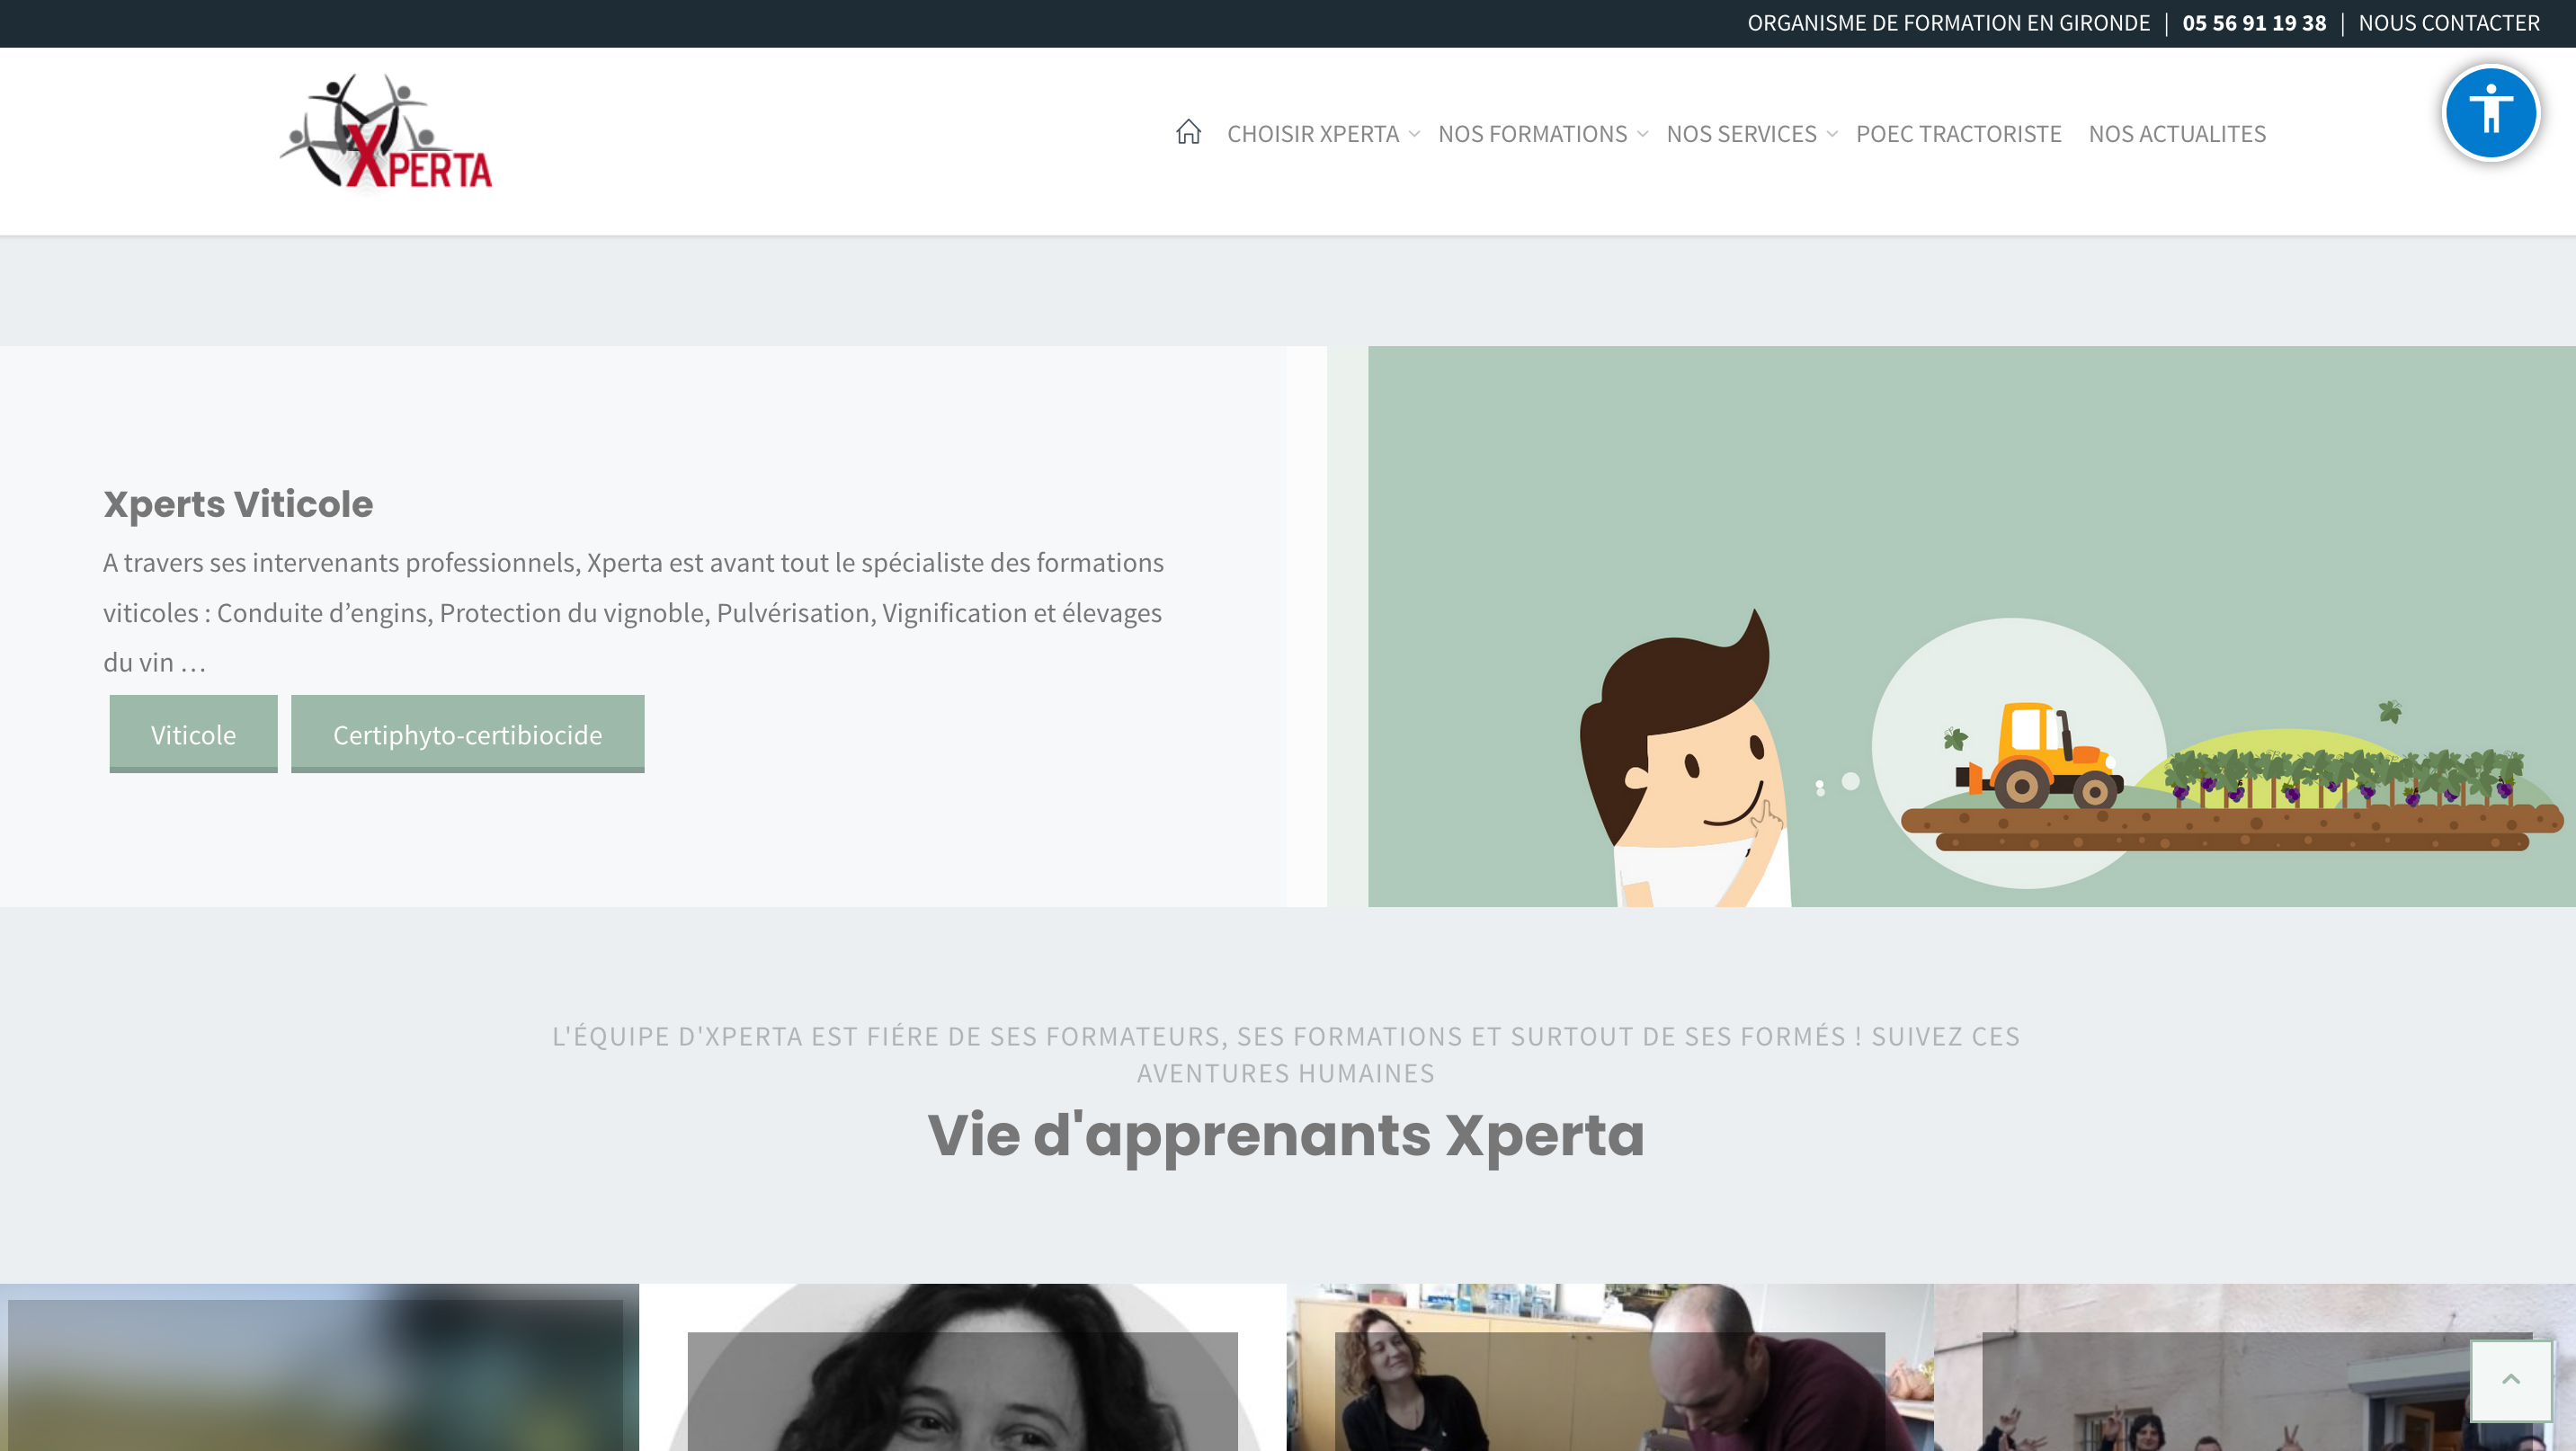
Task: Click the Certiphyto-certibiocide button
Action: (x=467, y=734)
